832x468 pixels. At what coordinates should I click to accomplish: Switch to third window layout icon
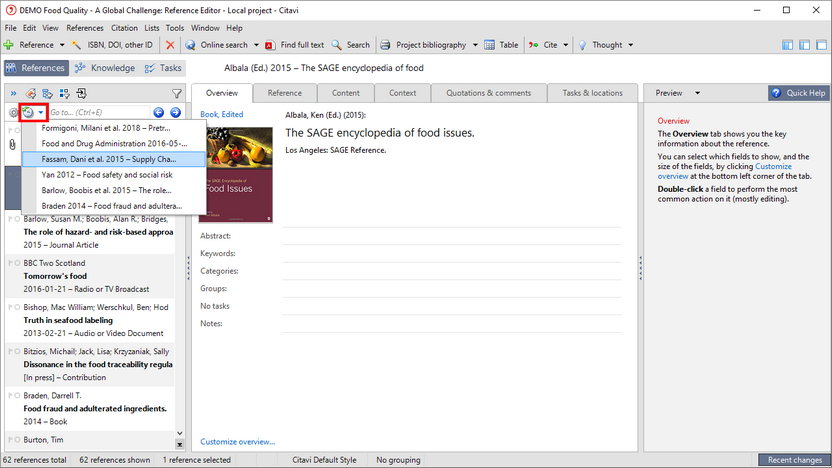point(821,45)
